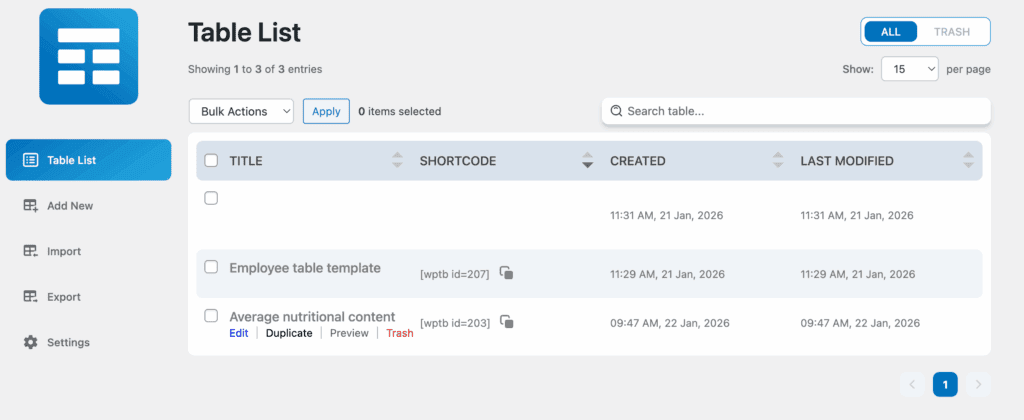This screenshot has width=1024, height=420.
Task: Sort by the Created column arrows
Action: pyautogui.click(x=777, y=161)
